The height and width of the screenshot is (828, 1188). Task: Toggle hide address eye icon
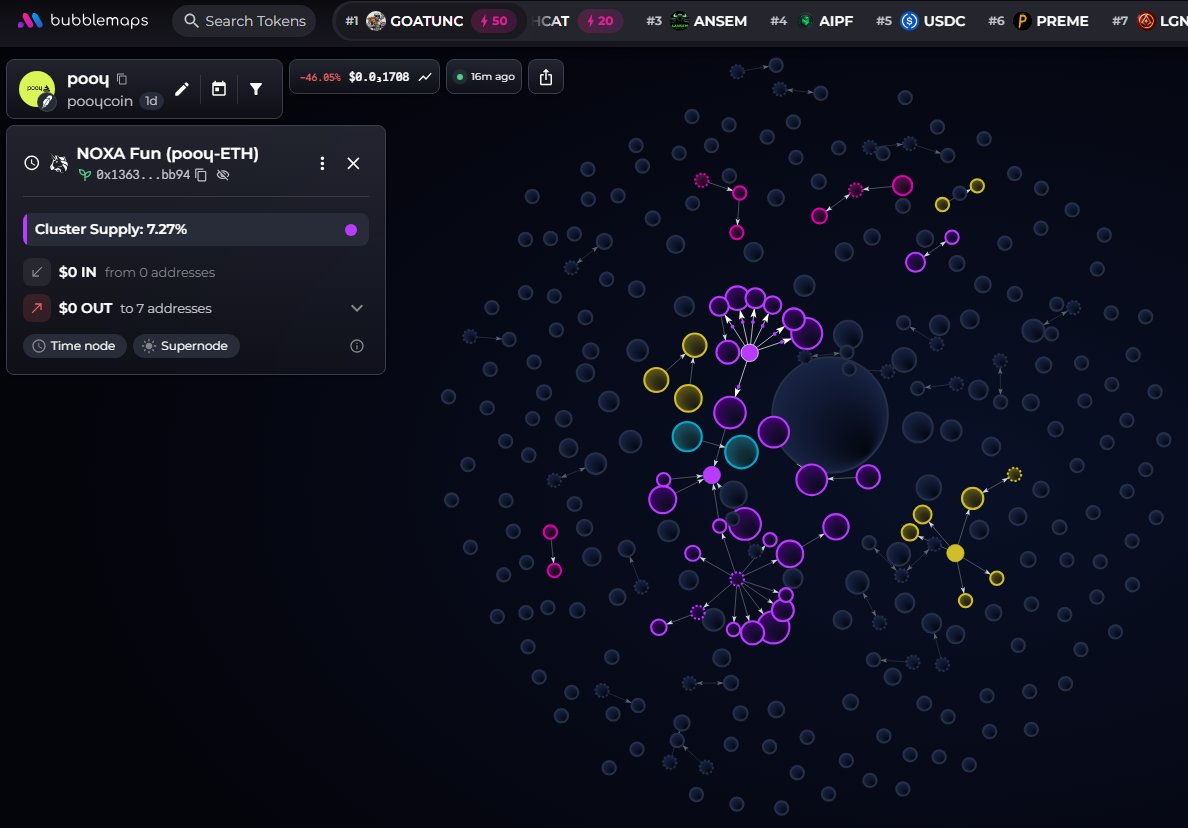pos(223,175)
